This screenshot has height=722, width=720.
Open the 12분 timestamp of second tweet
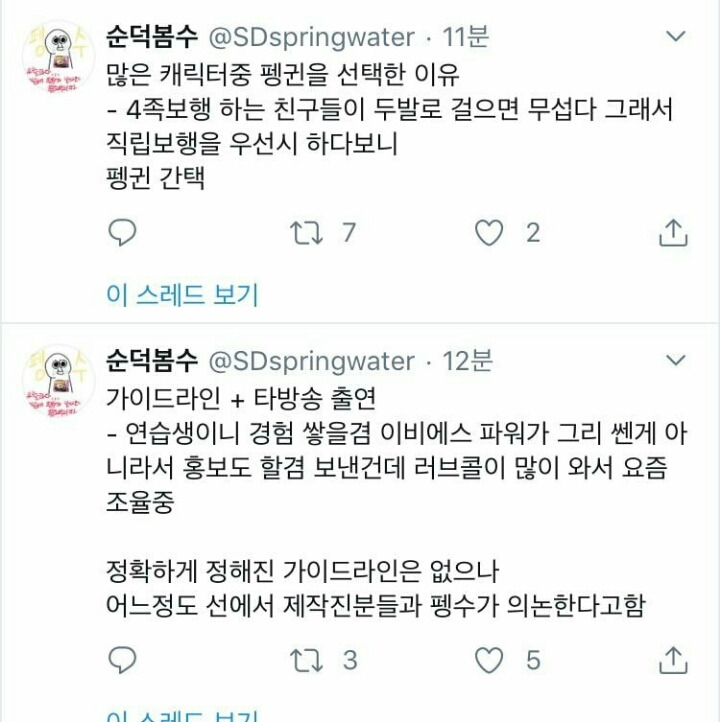[468, 361]
